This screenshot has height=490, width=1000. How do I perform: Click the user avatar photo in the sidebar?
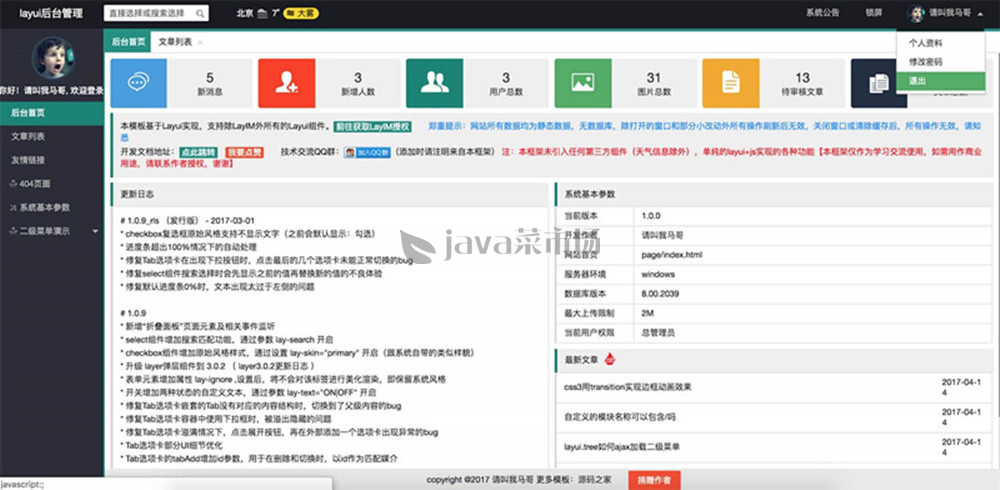(51, 58)
